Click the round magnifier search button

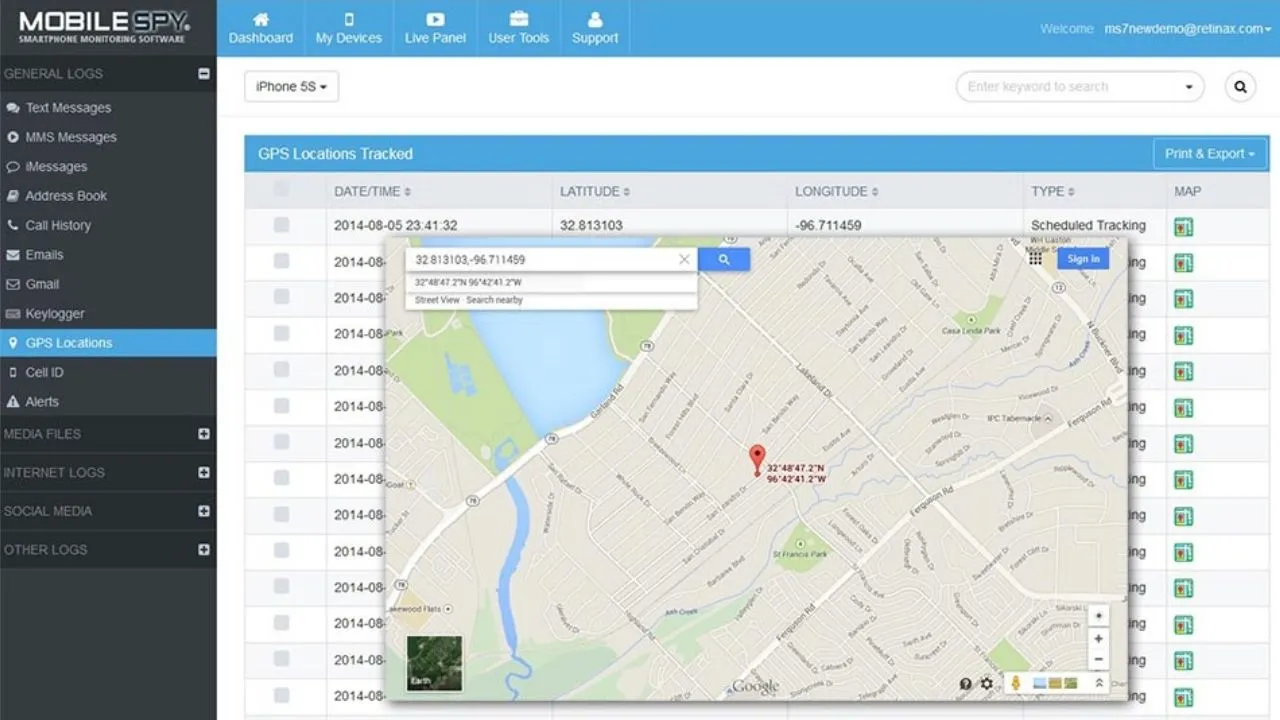(x=1240, y=87)
